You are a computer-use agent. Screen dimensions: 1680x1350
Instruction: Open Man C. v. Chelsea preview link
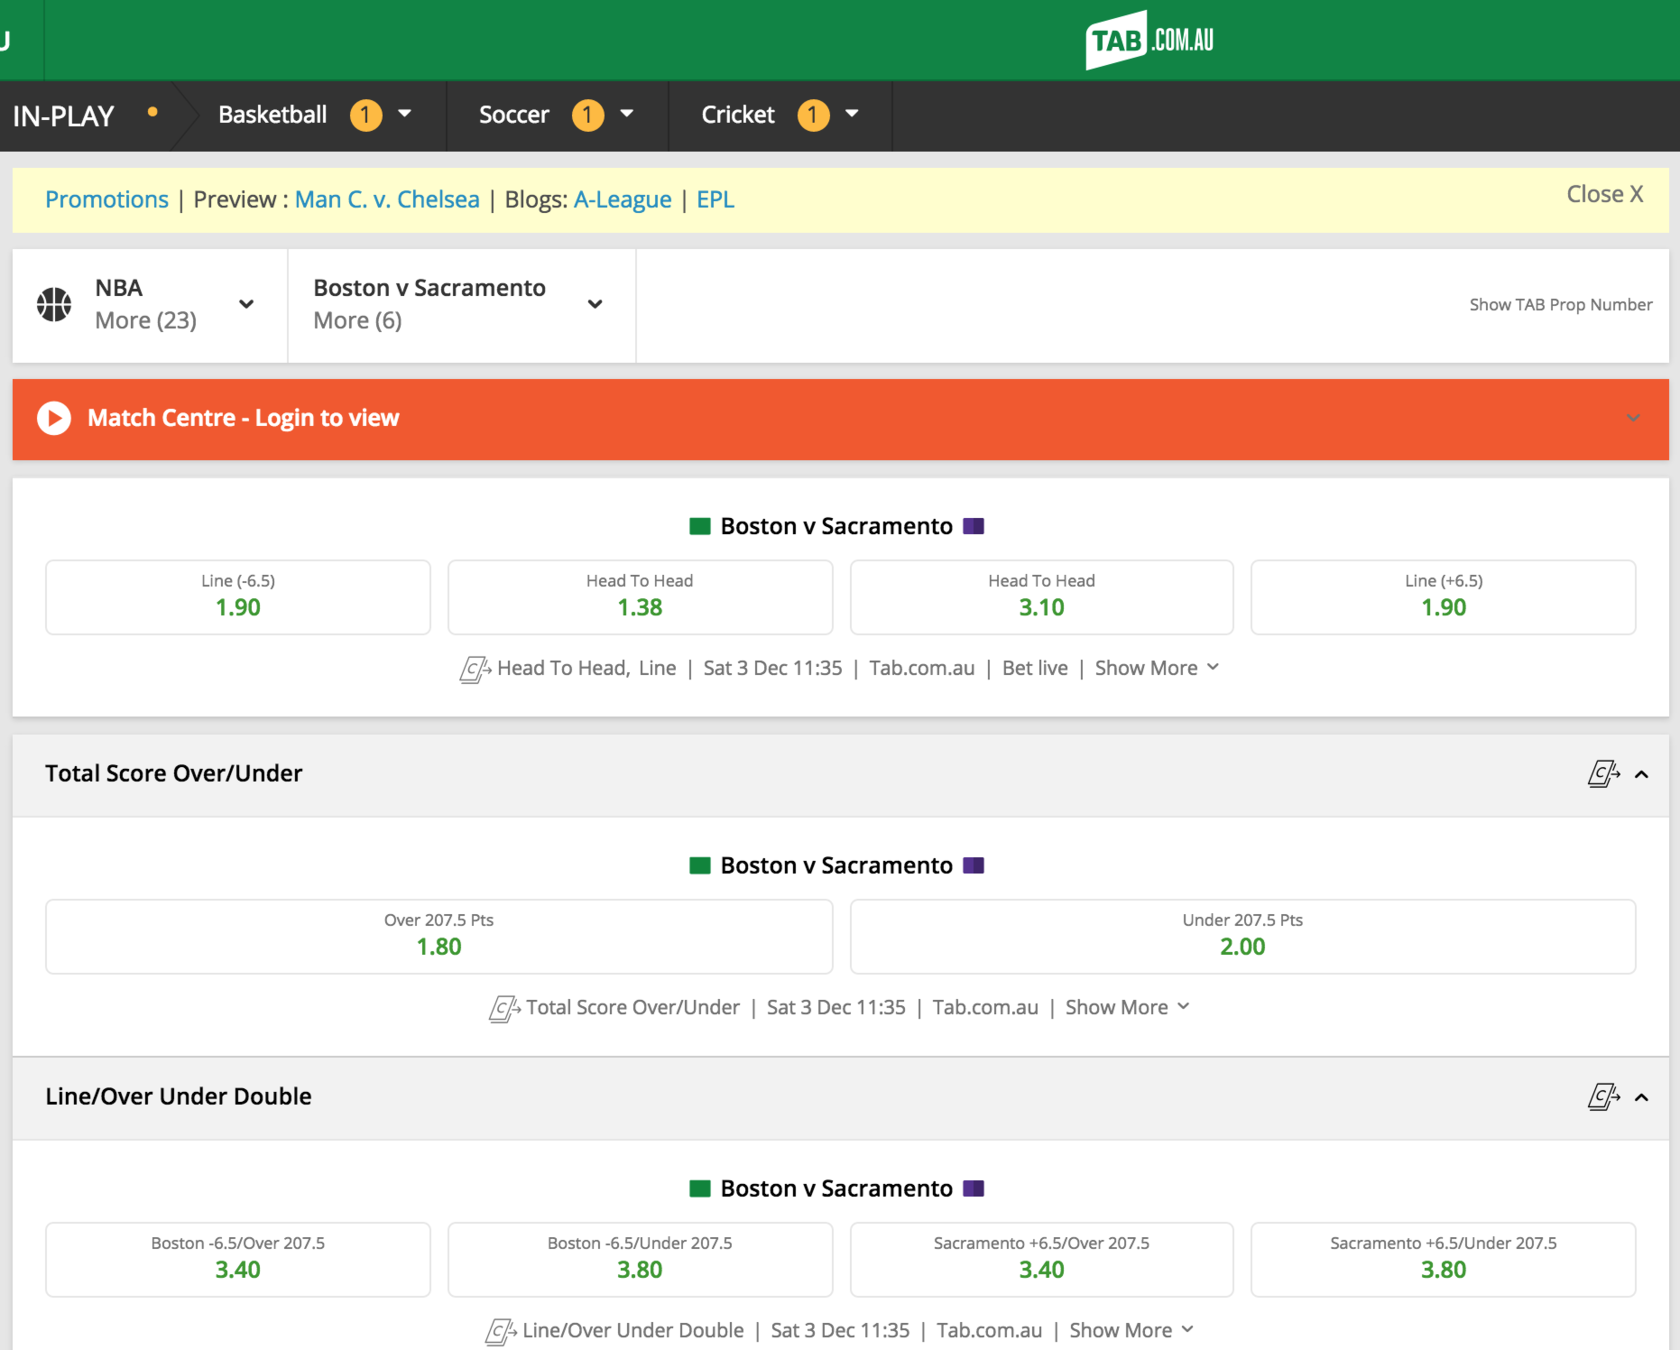coord(387,199)
